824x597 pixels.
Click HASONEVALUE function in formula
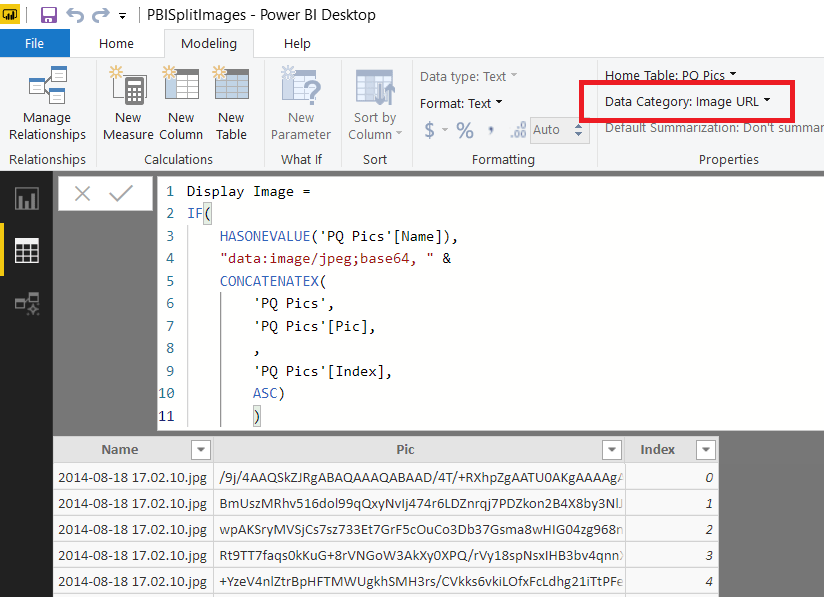tap(265, 236)
